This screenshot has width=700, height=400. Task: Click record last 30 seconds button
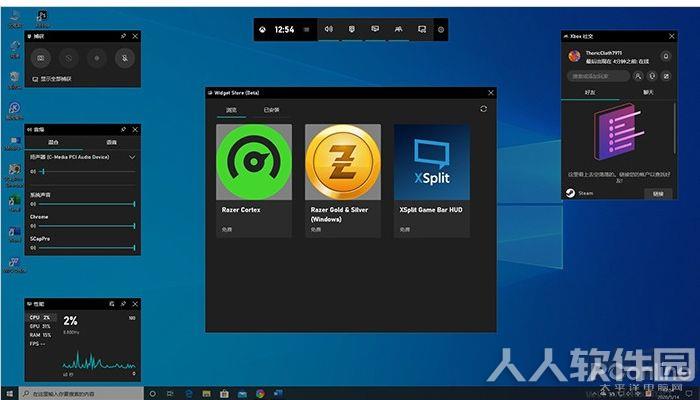tap(69, 58)
